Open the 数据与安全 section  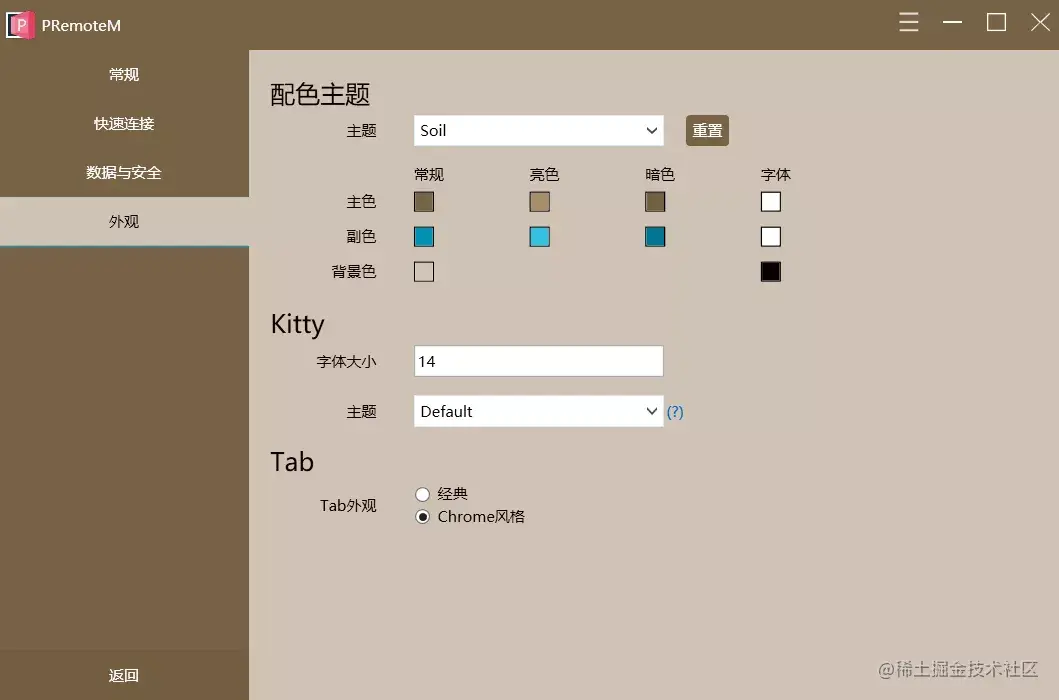pos(123,171)
